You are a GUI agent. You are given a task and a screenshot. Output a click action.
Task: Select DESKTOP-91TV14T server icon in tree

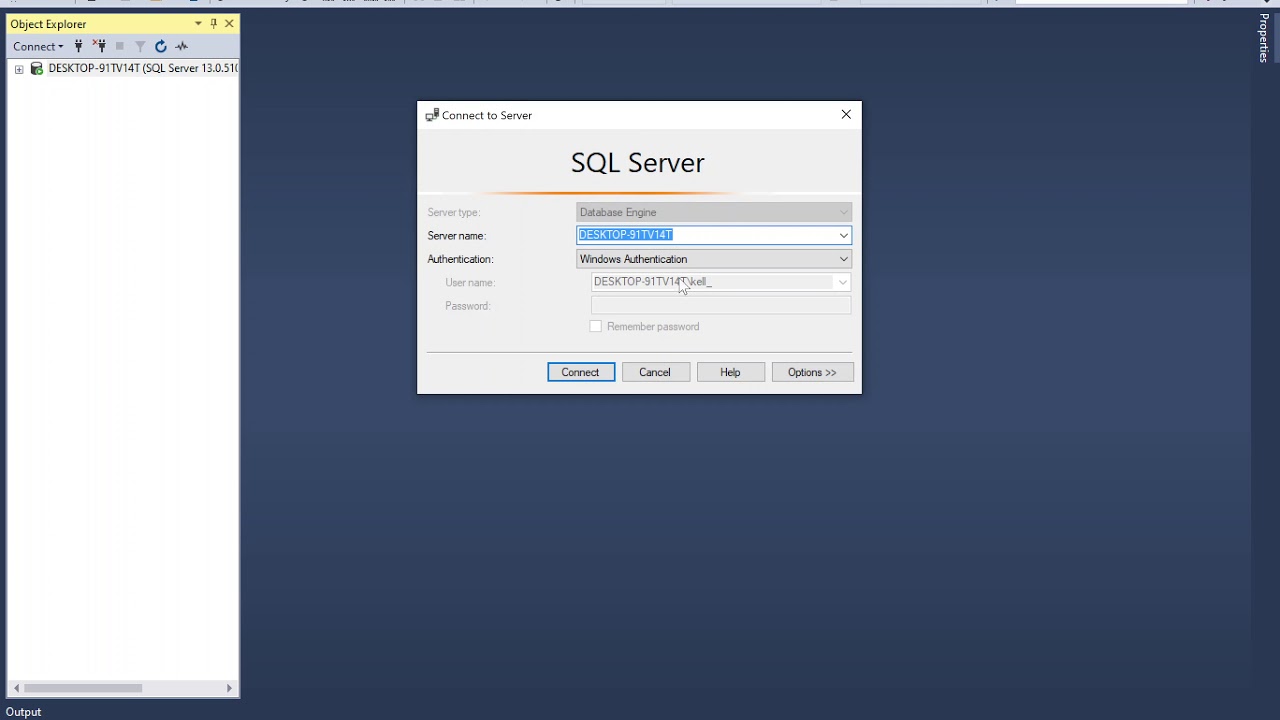click(37, 69)
